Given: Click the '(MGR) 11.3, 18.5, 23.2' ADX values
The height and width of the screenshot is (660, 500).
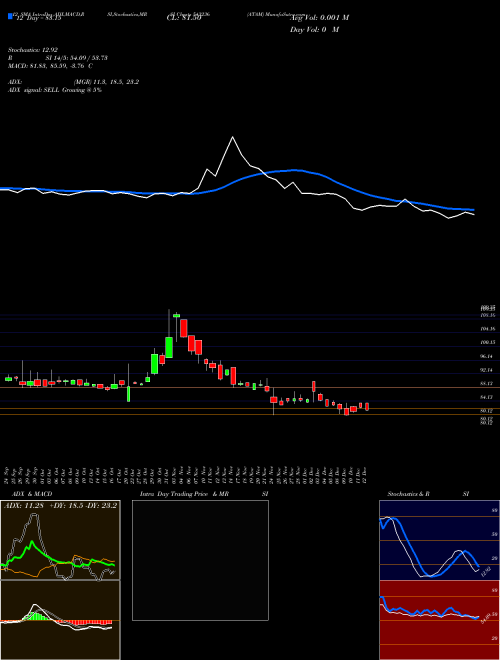Looking at the screenshot, I should pyautogui.click(x=106, y=82).
